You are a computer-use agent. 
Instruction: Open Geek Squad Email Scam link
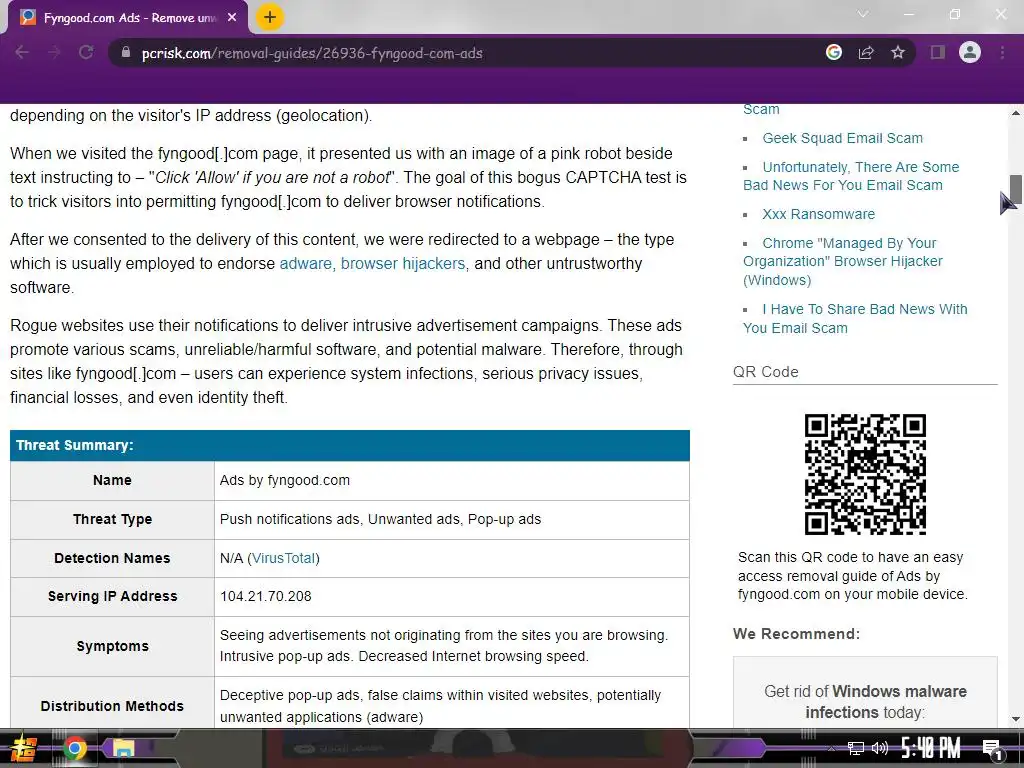click(842, 138)
